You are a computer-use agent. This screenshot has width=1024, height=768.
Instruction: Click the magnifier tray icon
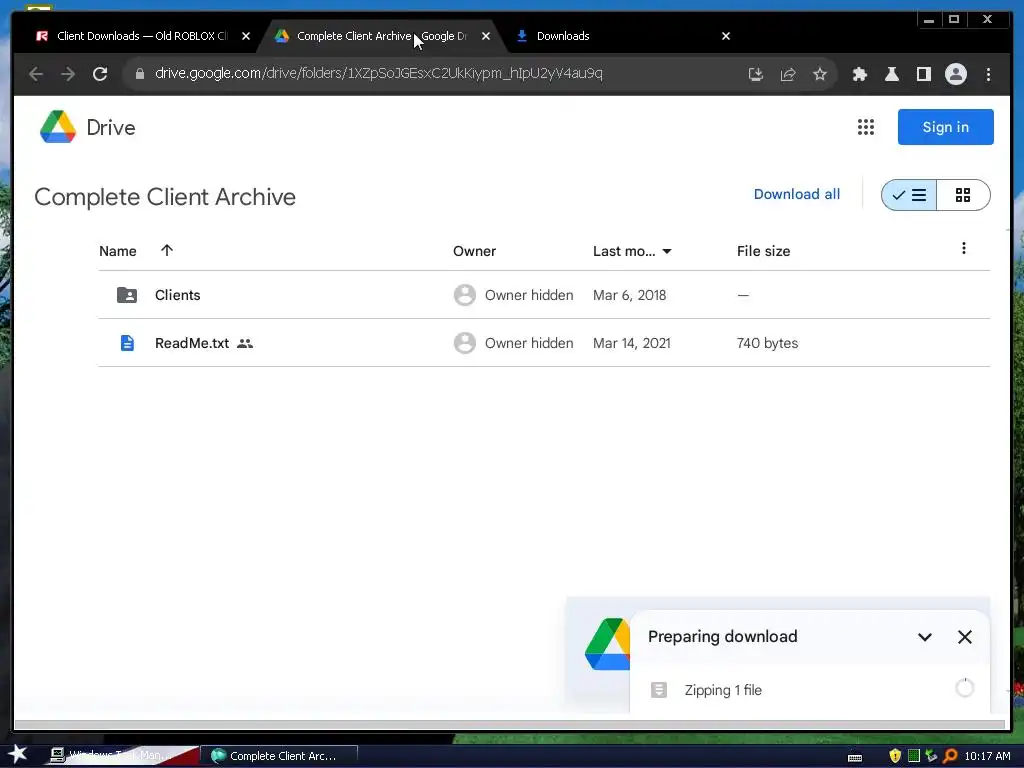[950, 756]
